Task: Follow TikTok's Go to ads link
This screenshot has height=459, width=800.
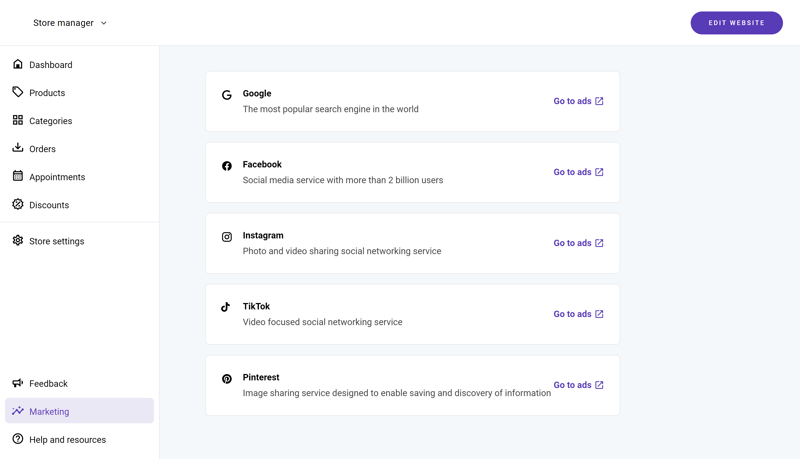Action: tap(579, 314)
